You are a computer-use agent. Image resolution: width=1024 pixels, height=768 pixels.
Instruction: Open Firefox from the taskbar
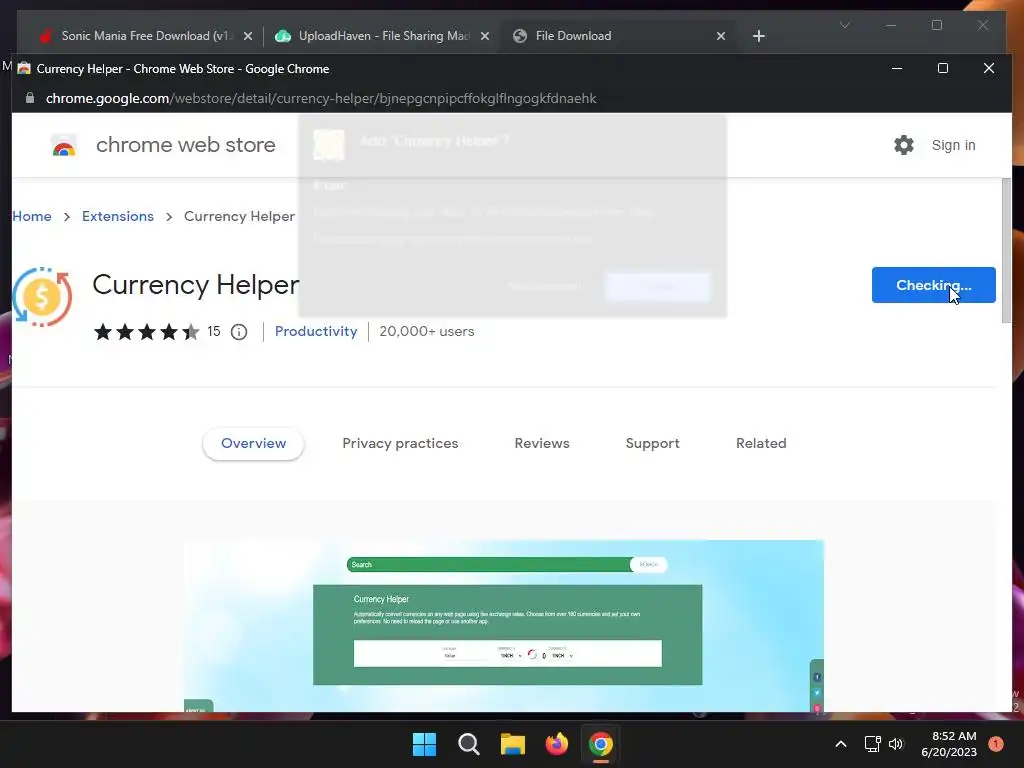pos(557,744)
